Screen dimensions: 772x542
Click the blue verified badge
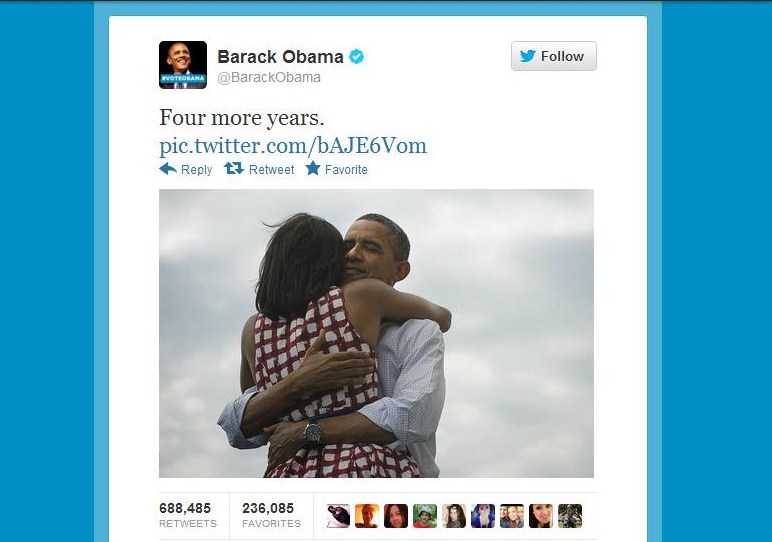pyautogui.click(x=356, y=57)
